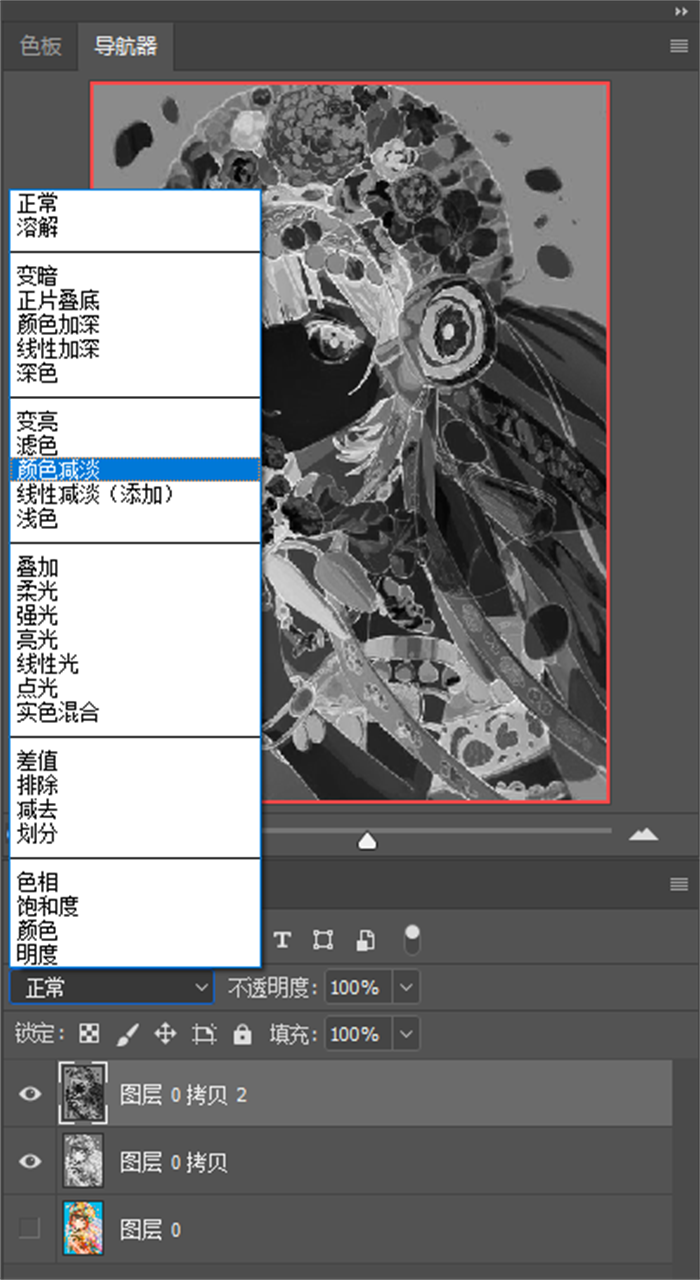Click the lock all padlock icon
The height and width of the screenshot is (1280, 700).
tap(242, 1034)
